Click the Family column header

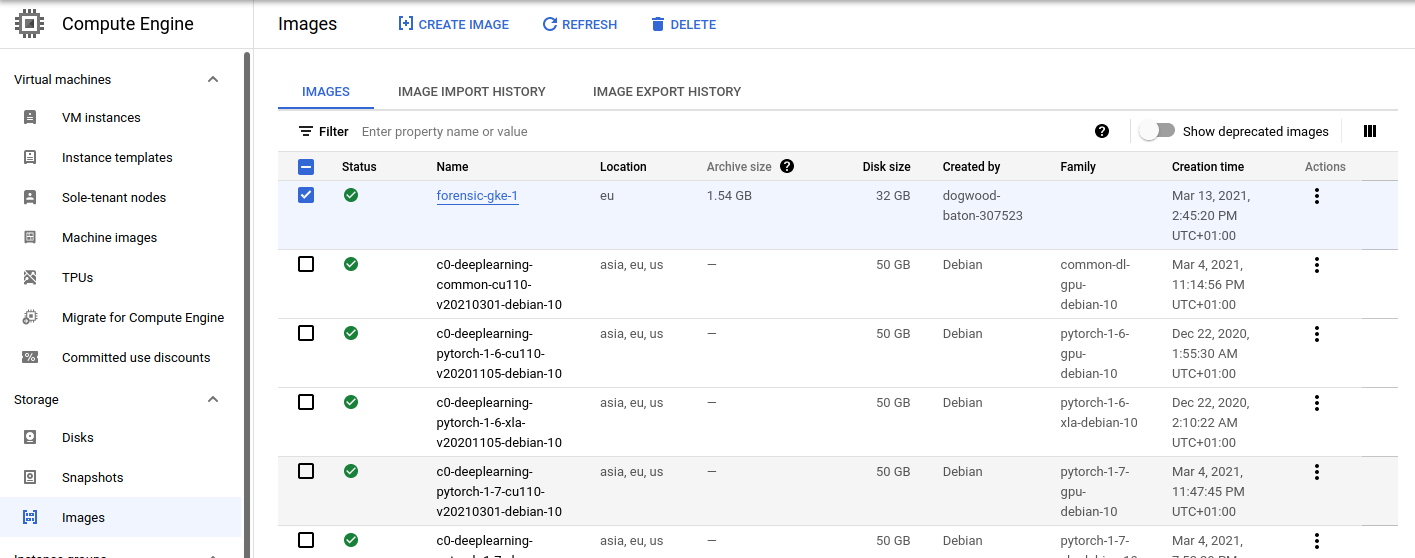[1078, 167]
